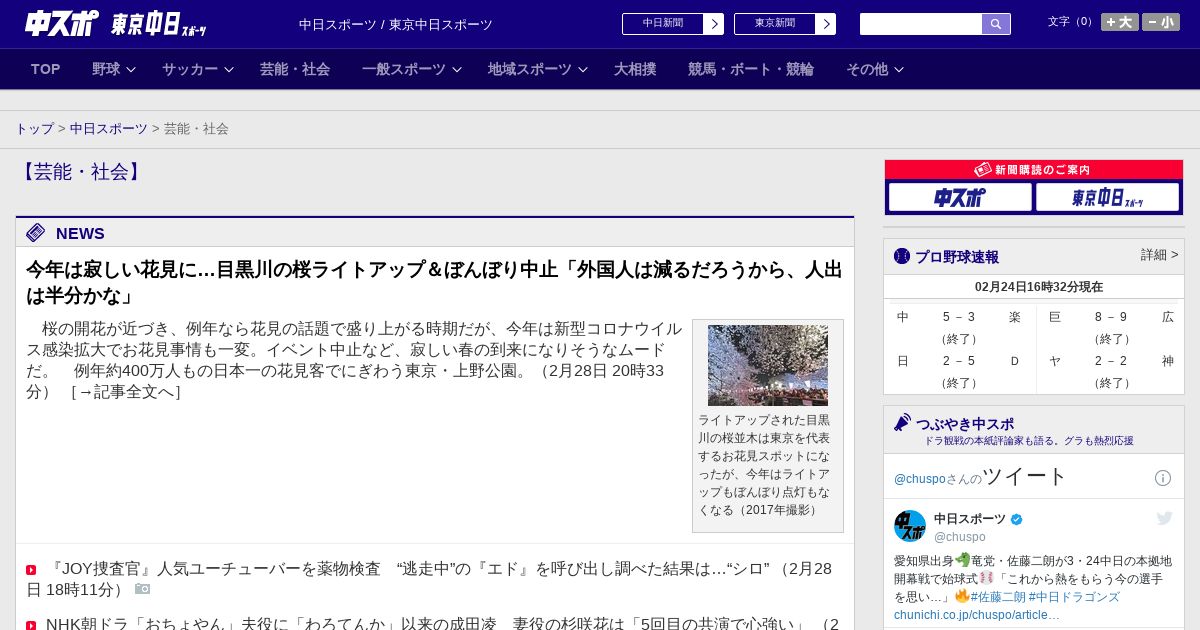
Task: Open the chunichi.co.jp/chuspo/article tweet link
Action: (x=977, y=615)
